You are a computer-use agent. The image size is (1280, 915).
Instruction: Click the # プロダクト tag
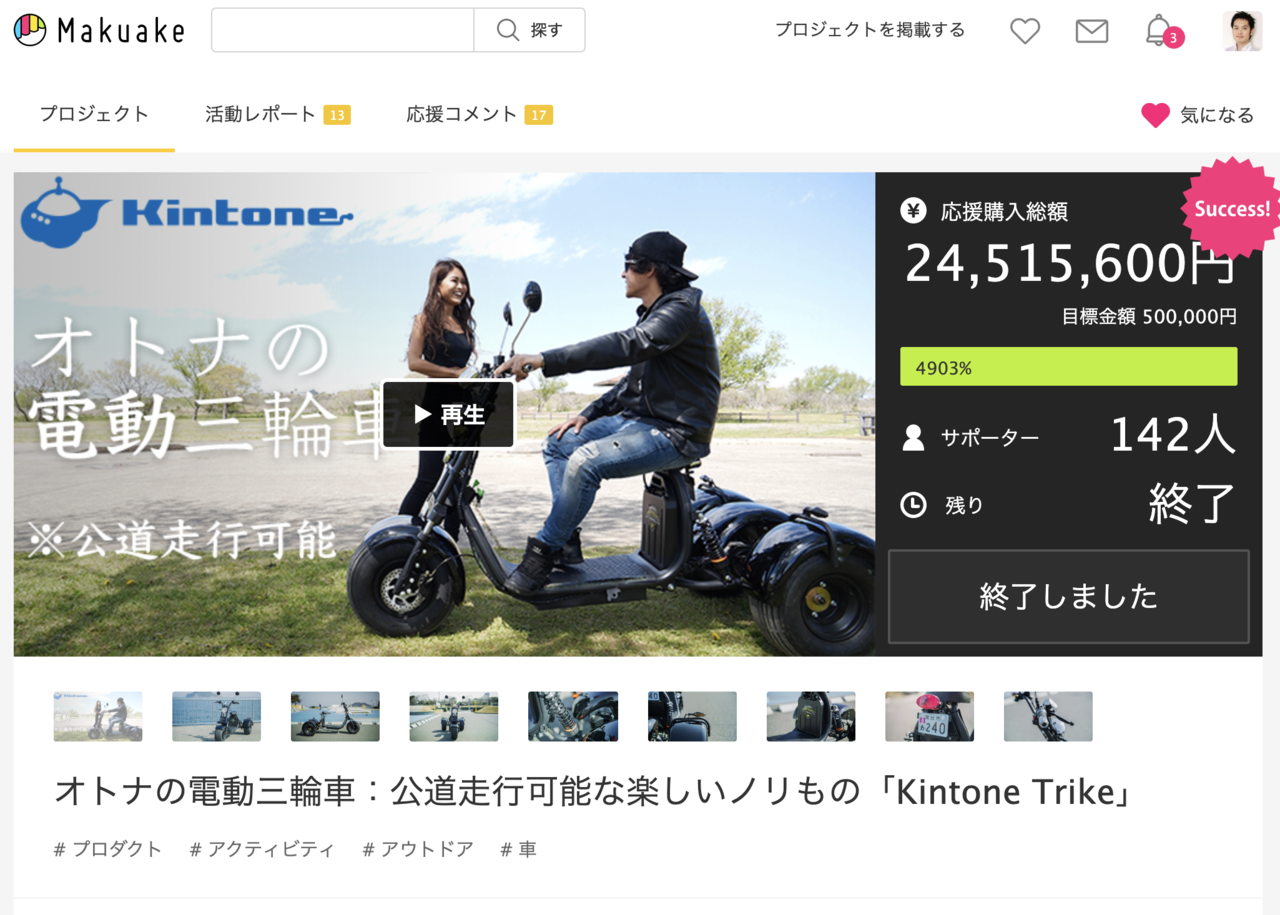[x=108, y=849]
